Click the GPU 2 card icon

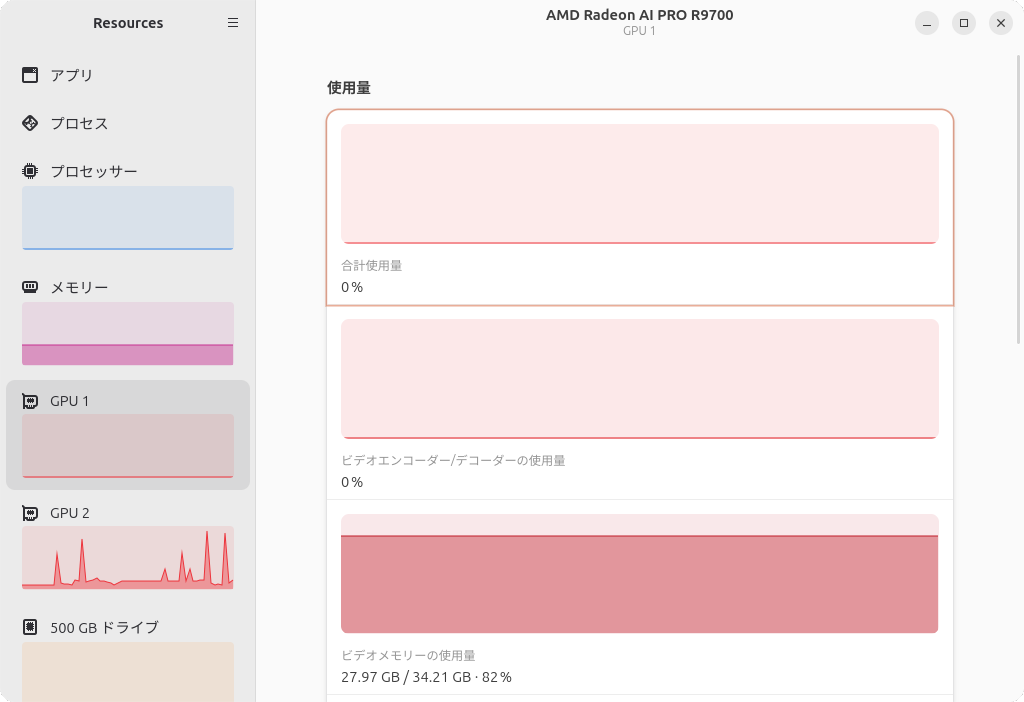tap(30, 513)
